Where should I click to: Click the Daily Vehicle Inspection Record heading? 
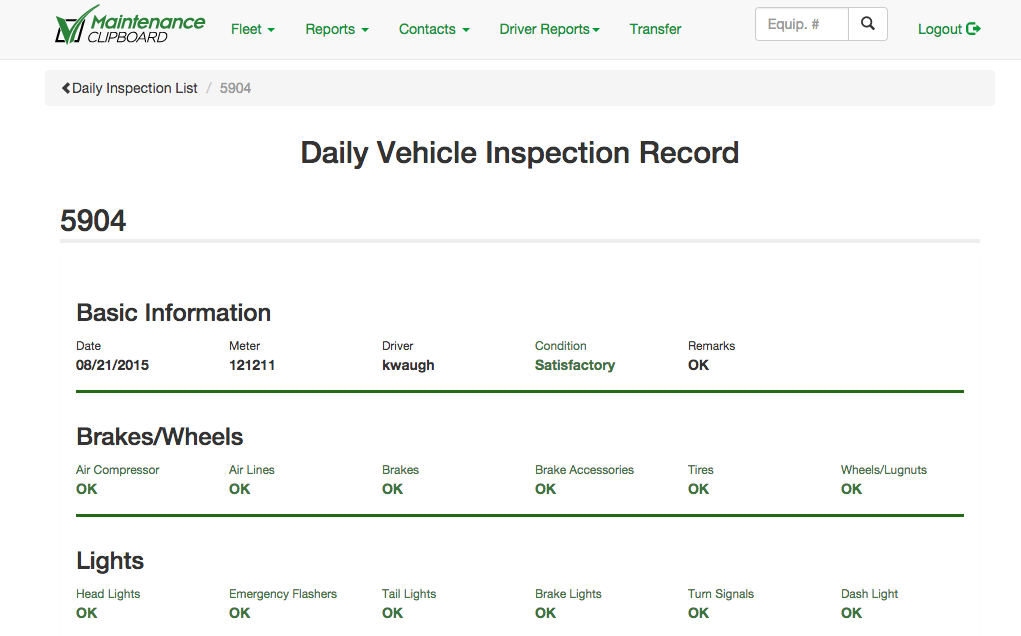point(519,153)
